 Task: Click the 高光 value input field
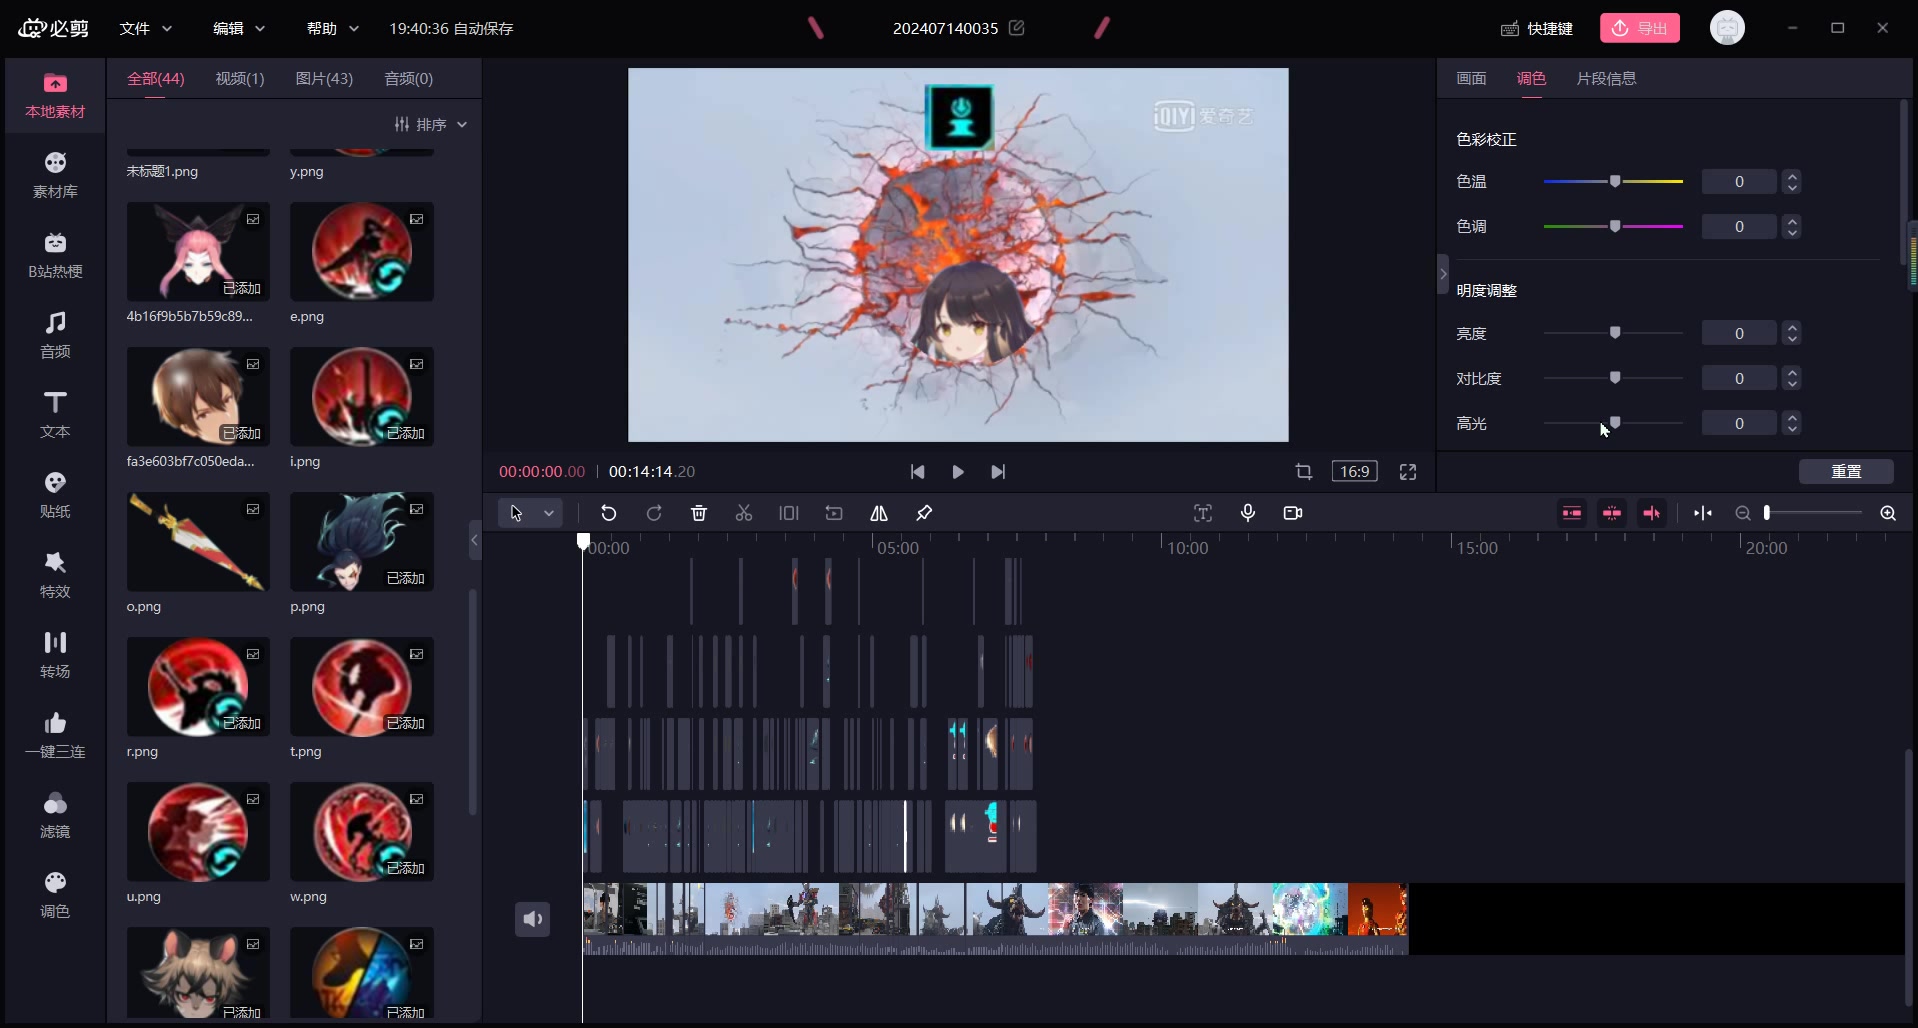tap(1739, 423)
